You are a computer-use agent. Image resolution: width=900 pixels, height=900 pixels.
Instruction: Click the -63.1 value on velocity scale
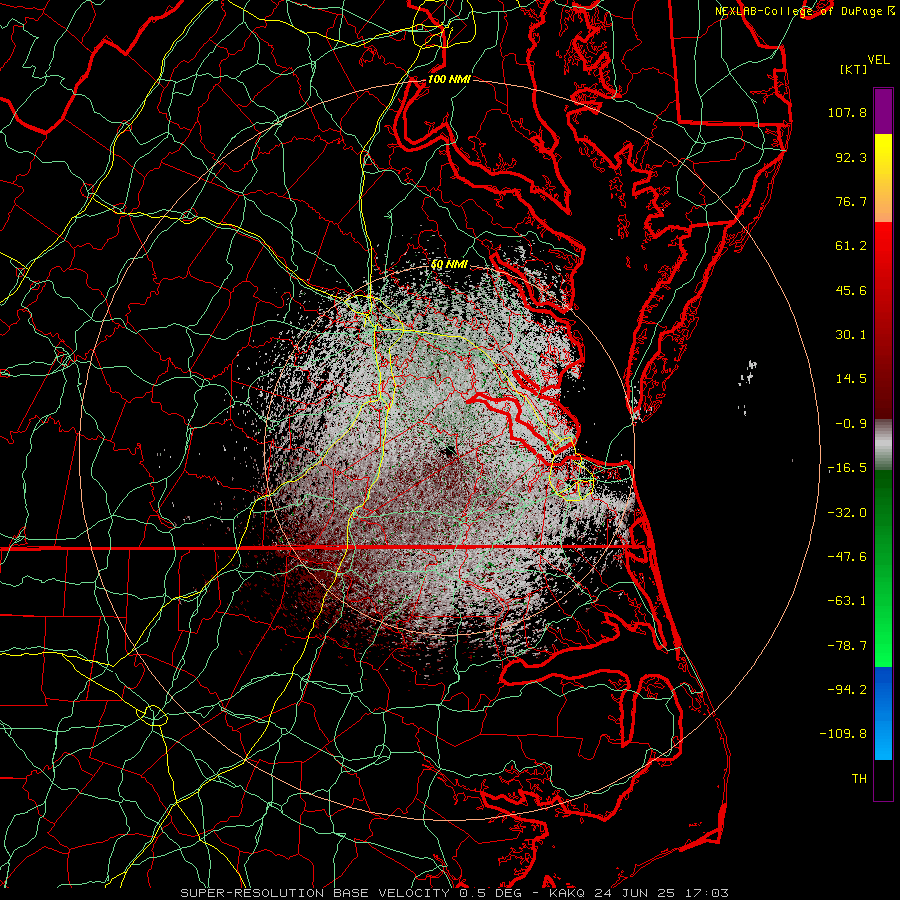tap(847, 601)
